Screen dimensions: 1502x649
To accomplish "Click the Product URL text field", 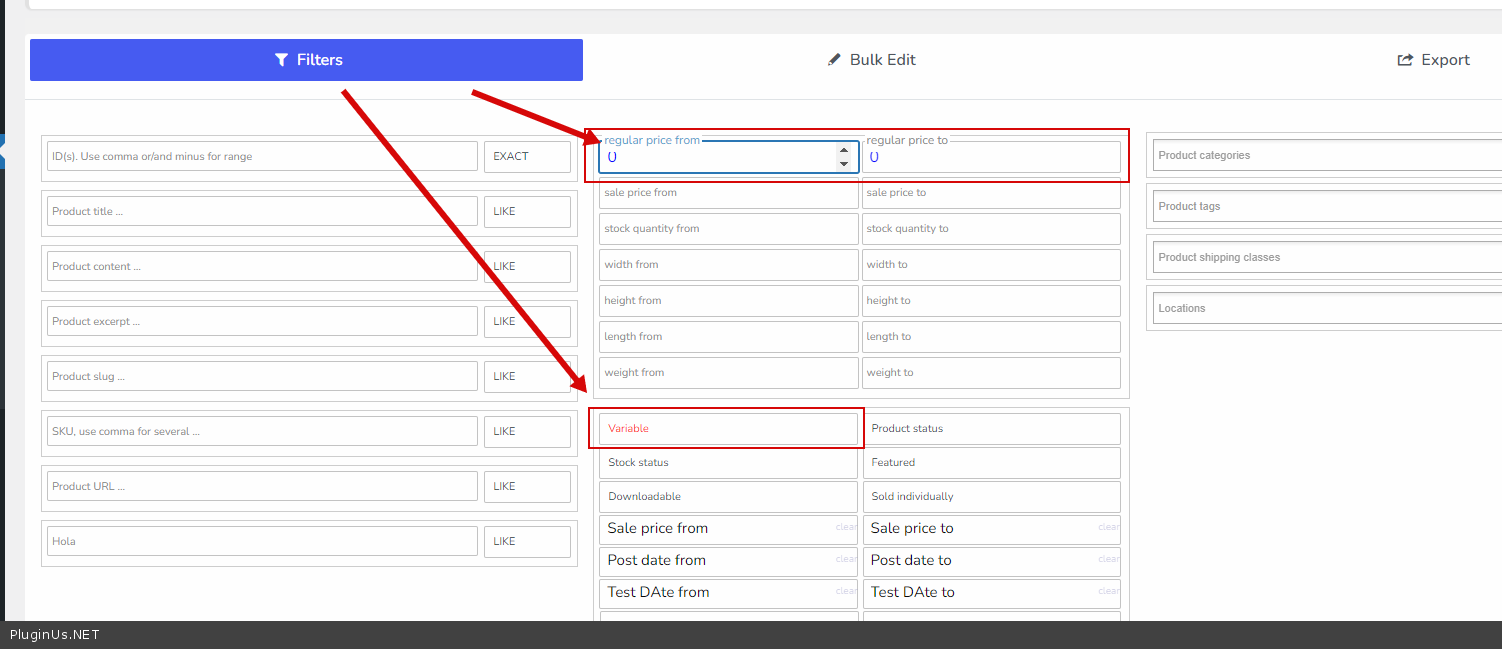I will (x=262, y=487).
